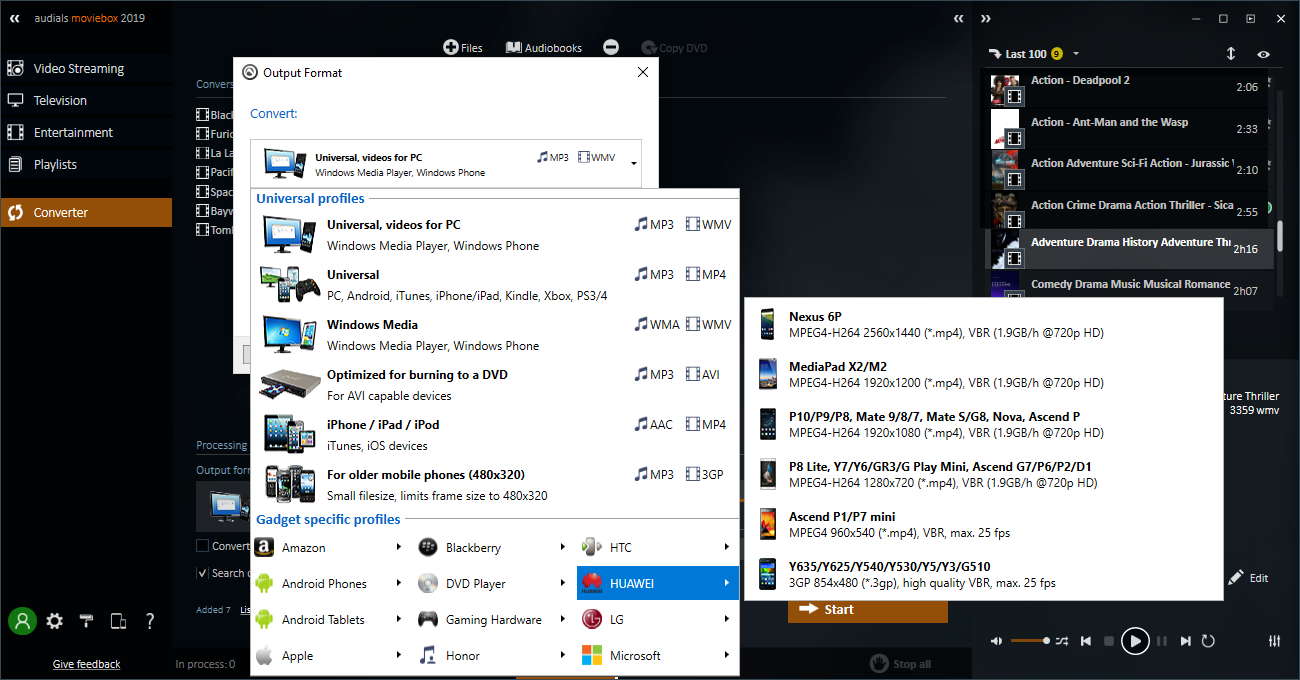Pause playback
Viewport: 1300px width, 680px height.
[1161, 641]
